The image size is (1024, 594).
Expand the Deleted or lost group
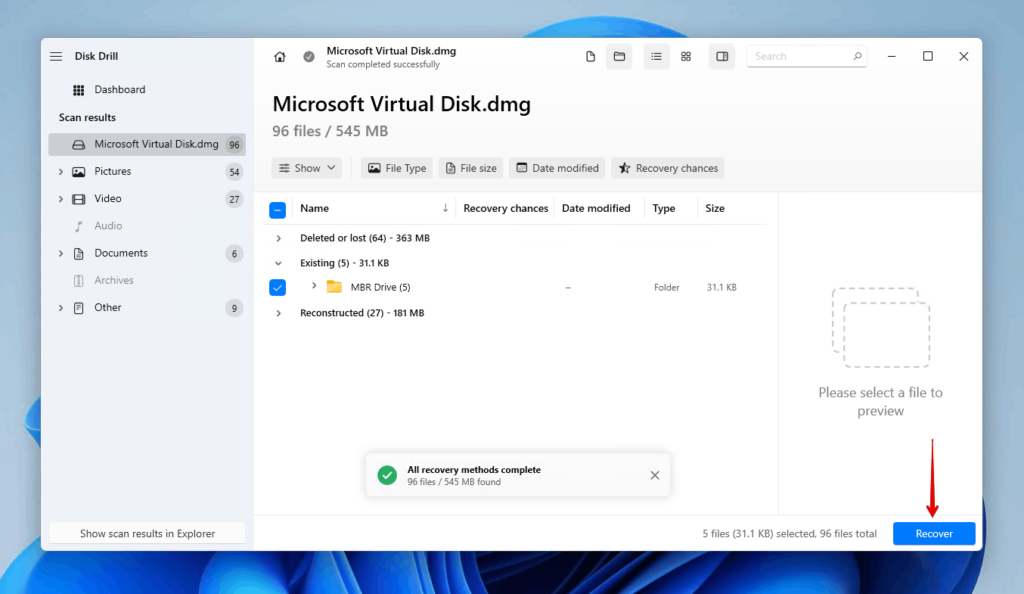click(279, 238)
